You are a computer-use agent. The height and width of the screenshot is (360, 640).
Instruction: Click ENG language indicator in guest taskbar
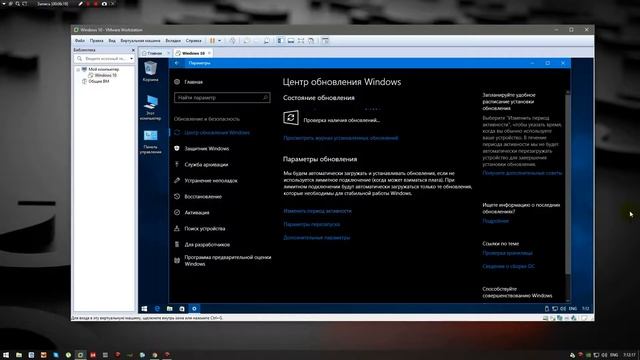coord(573,309)
